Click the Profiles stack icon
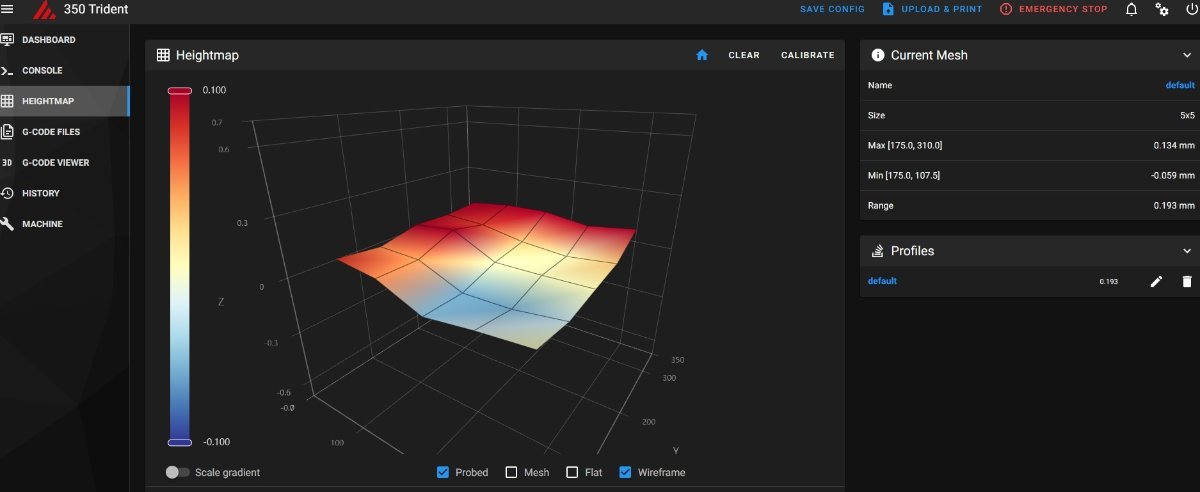Image resolution: width=1200 pixels, height=492 pixels. 878,251
